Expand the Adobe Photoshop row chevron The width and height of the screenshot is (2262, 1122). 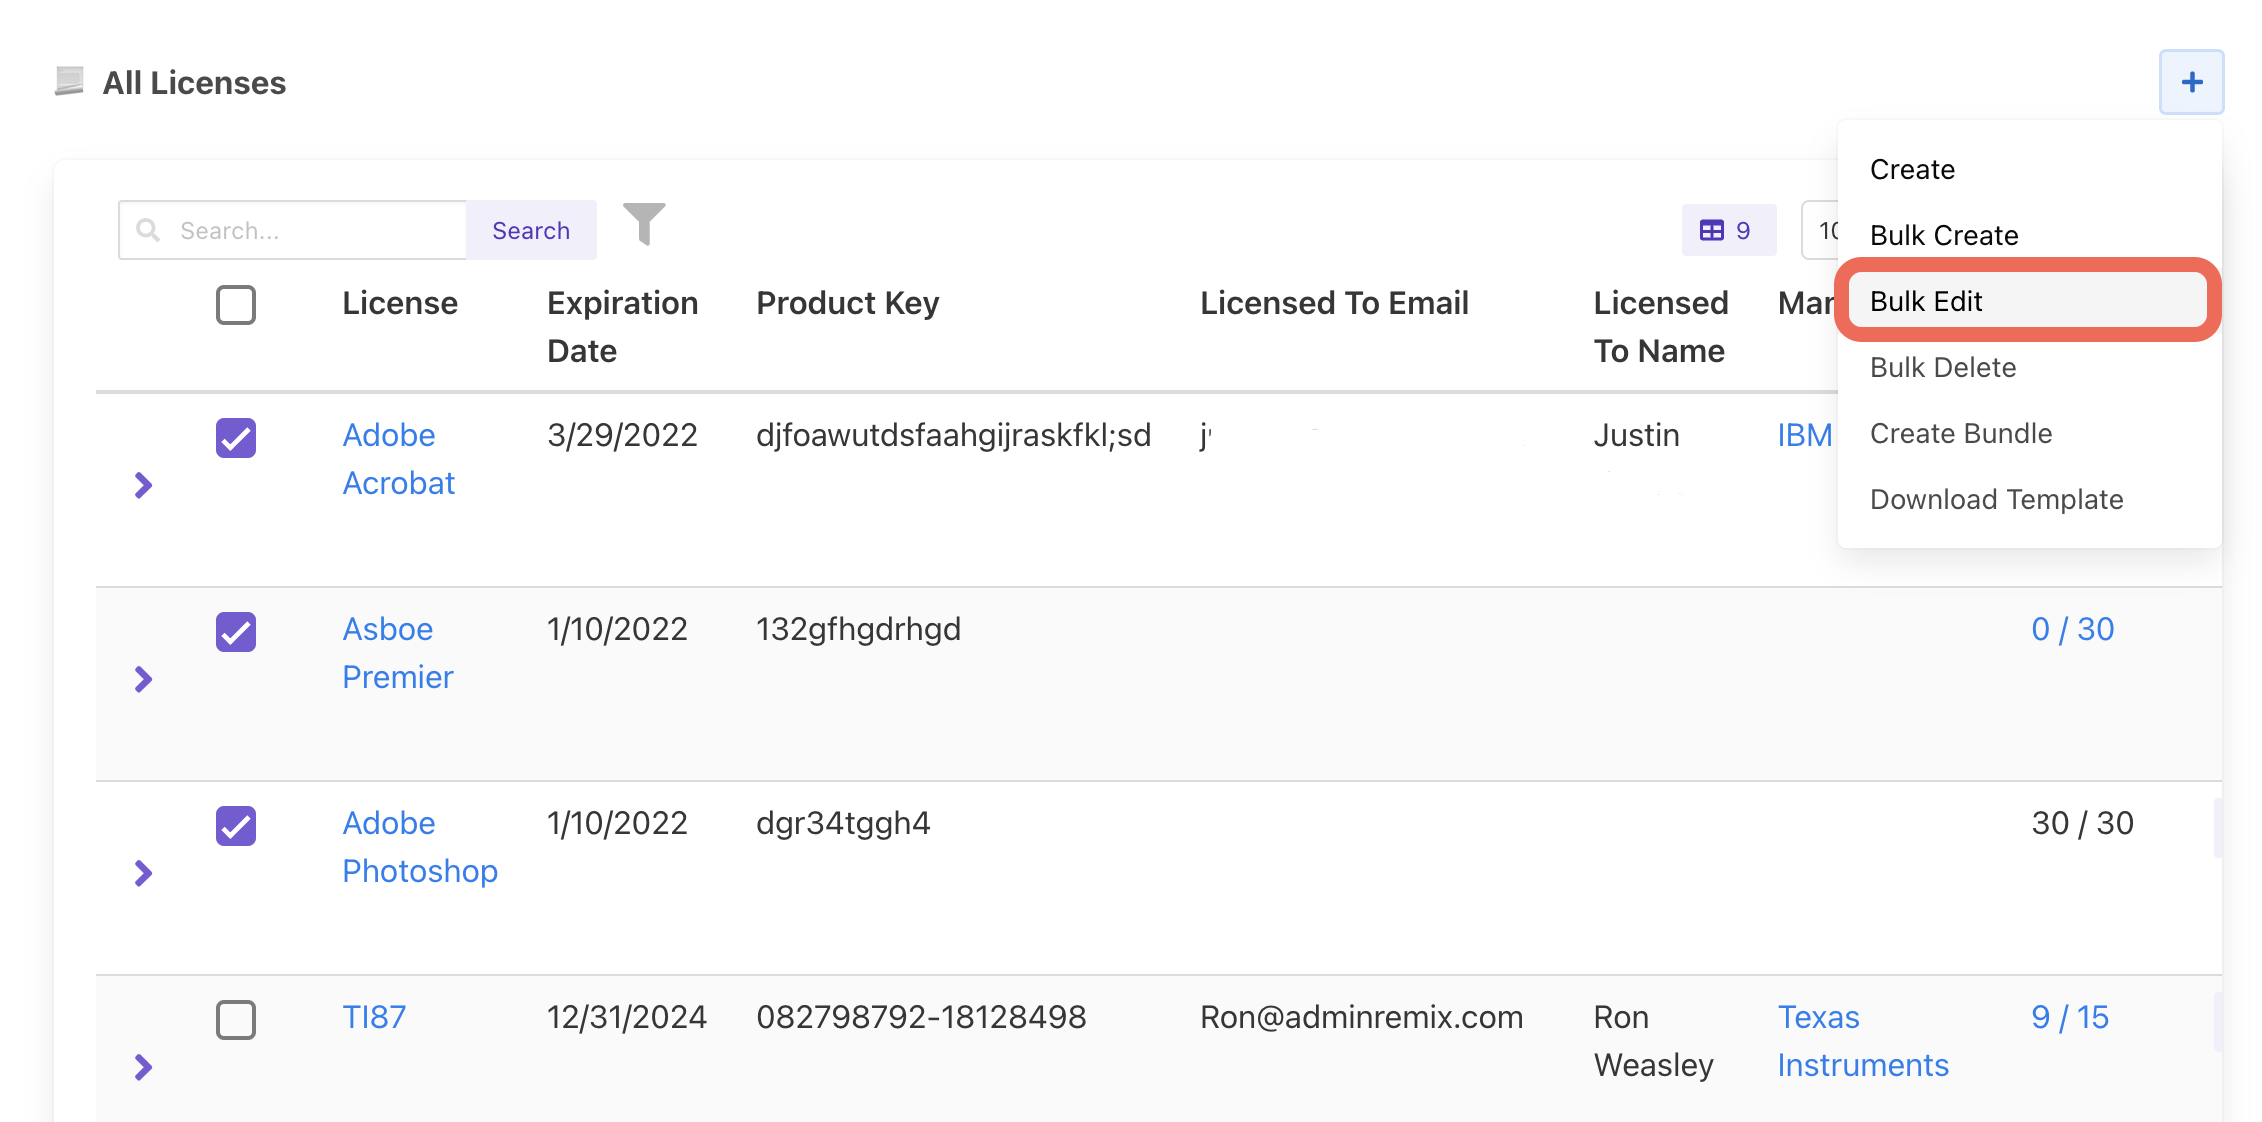tap(143, 874)
